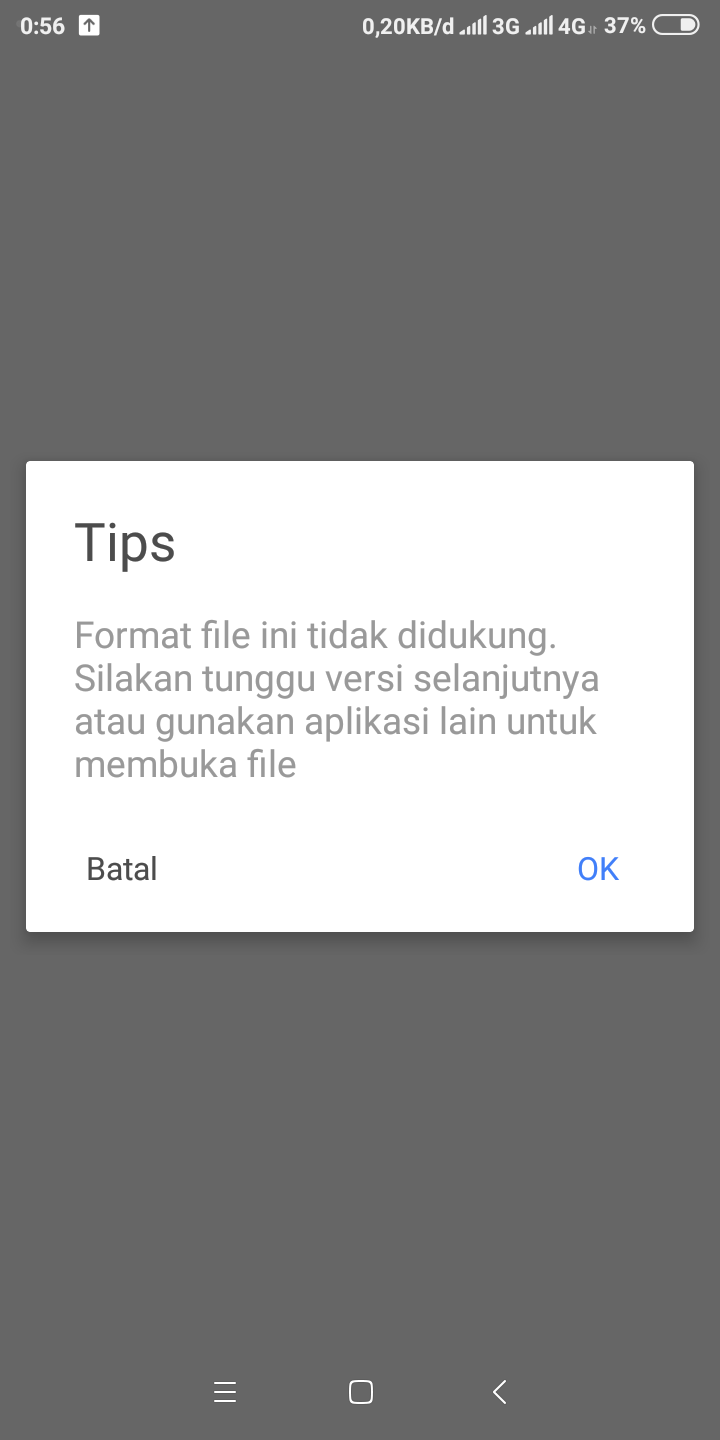Go back using the chevron navigation icon
The height and width of the screenshot is (1440, 720).
pyautogui.click(x=499, y=1392)
